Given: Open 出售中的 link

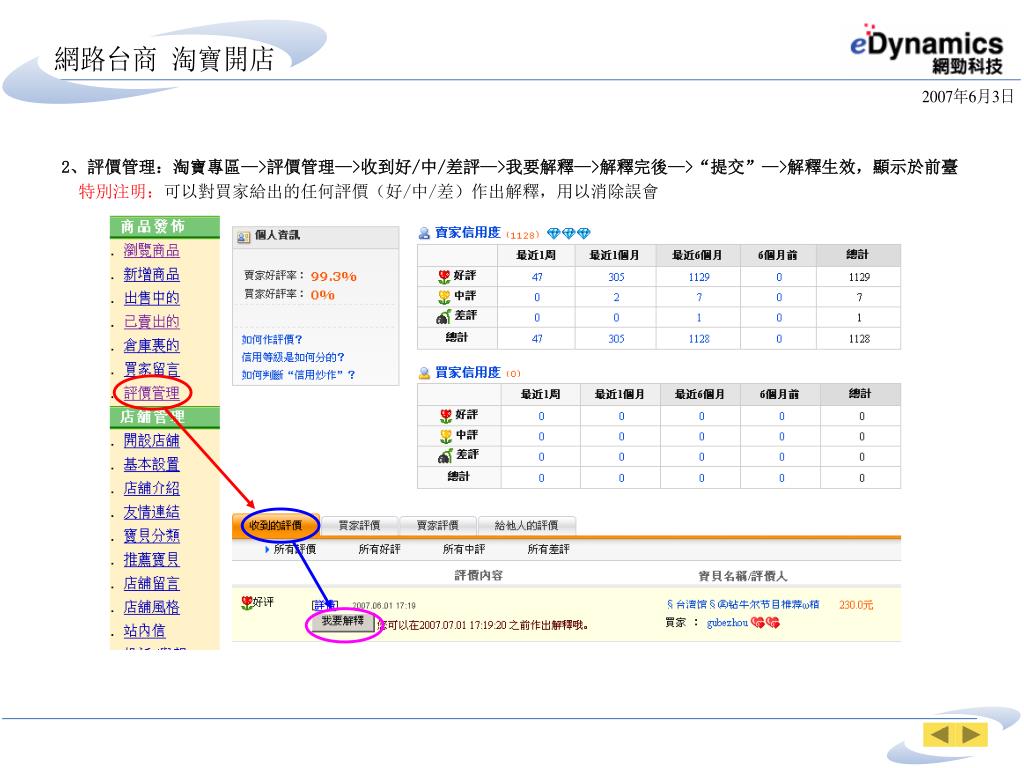Looking at the screenshot, I should (x=152, y=298).
